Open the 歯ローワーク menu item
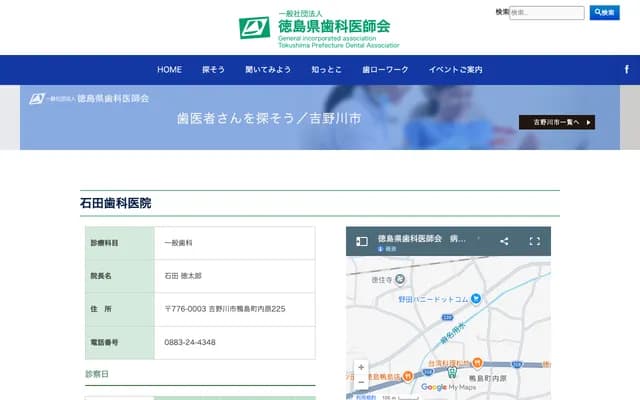This screenshot has width=640, height=400. click(385, 70)
